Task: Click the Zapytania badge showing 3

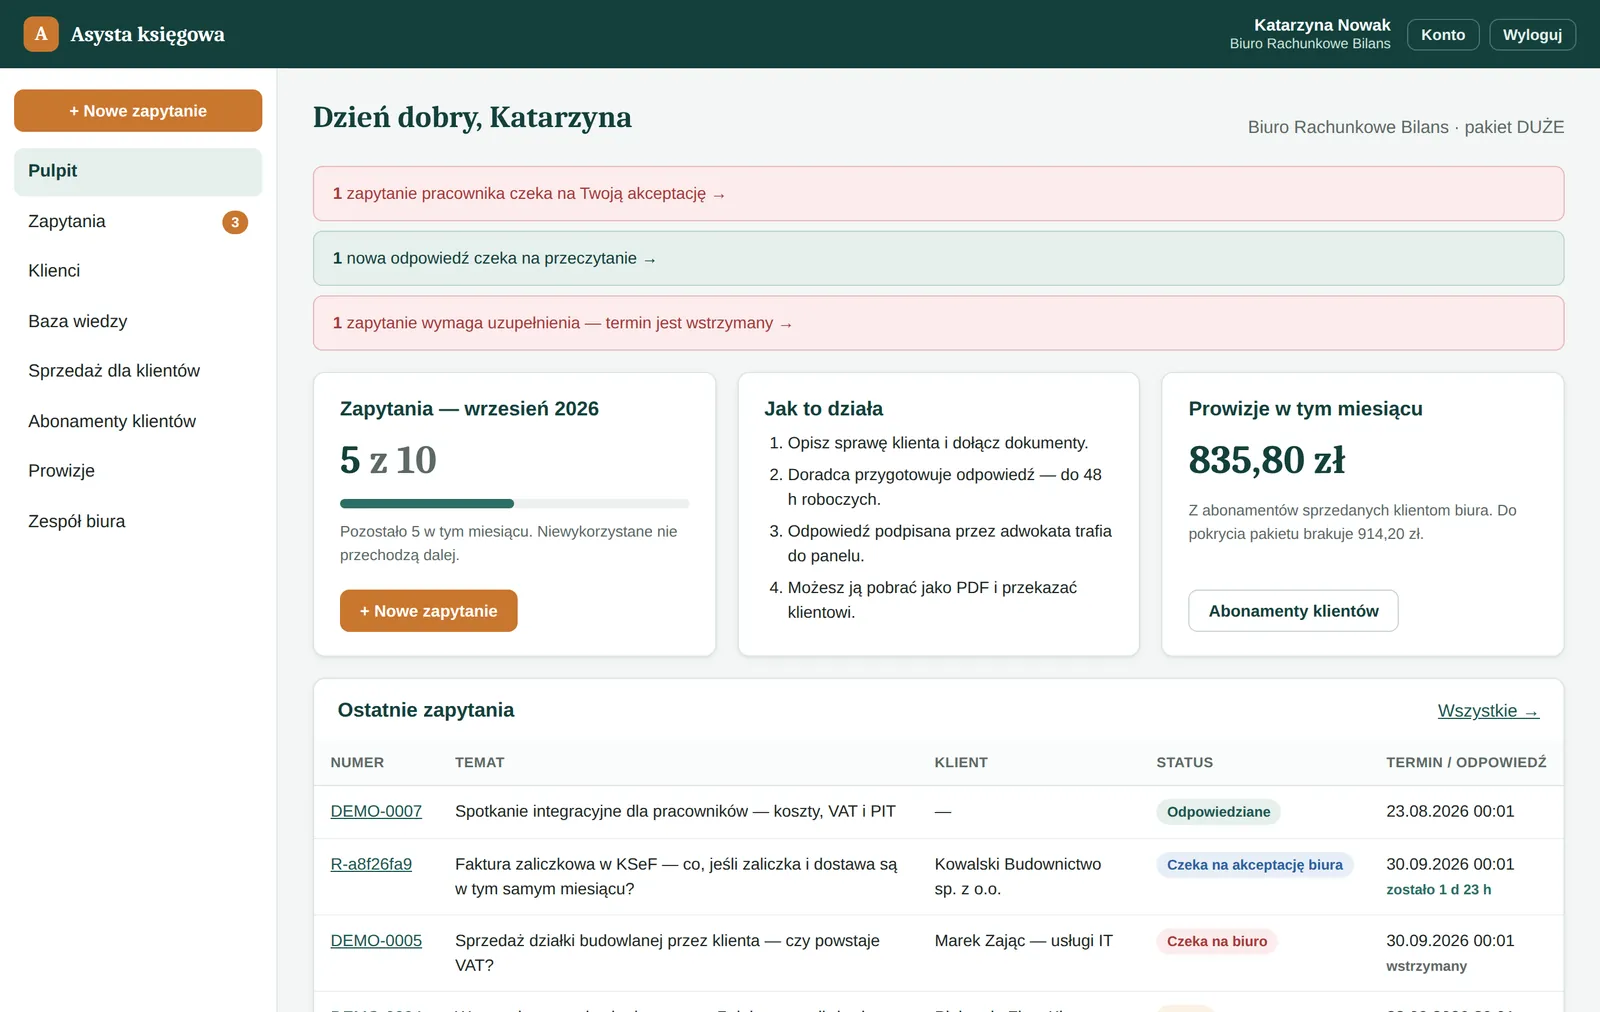Action: point(235,222)
